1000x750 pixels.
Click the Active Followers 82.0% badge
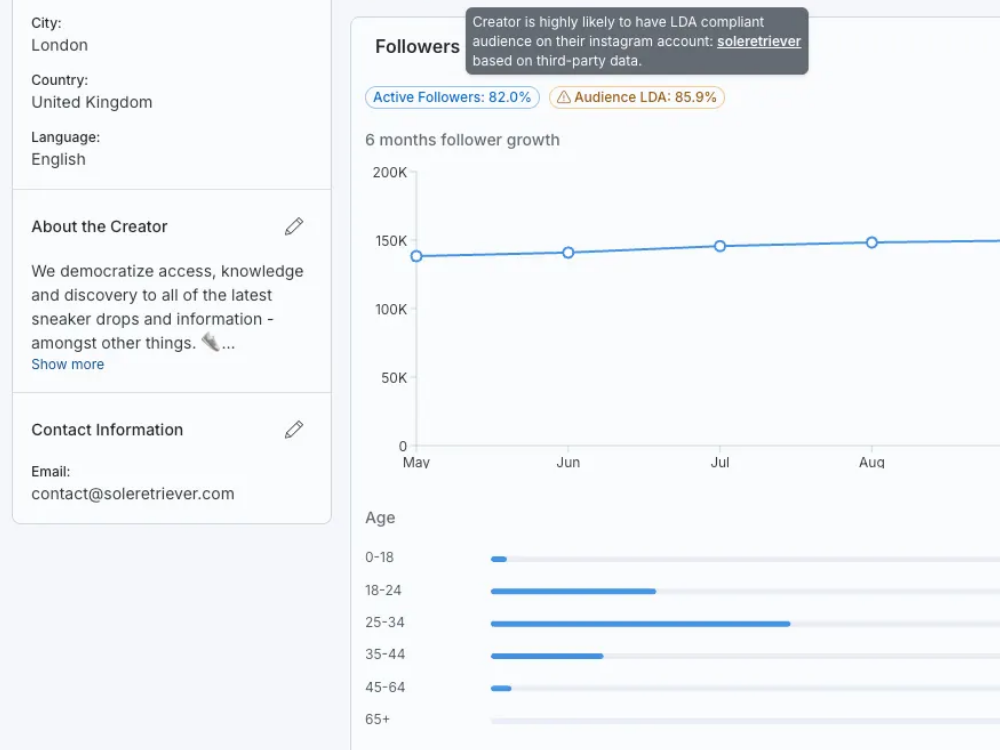(452, 98)
